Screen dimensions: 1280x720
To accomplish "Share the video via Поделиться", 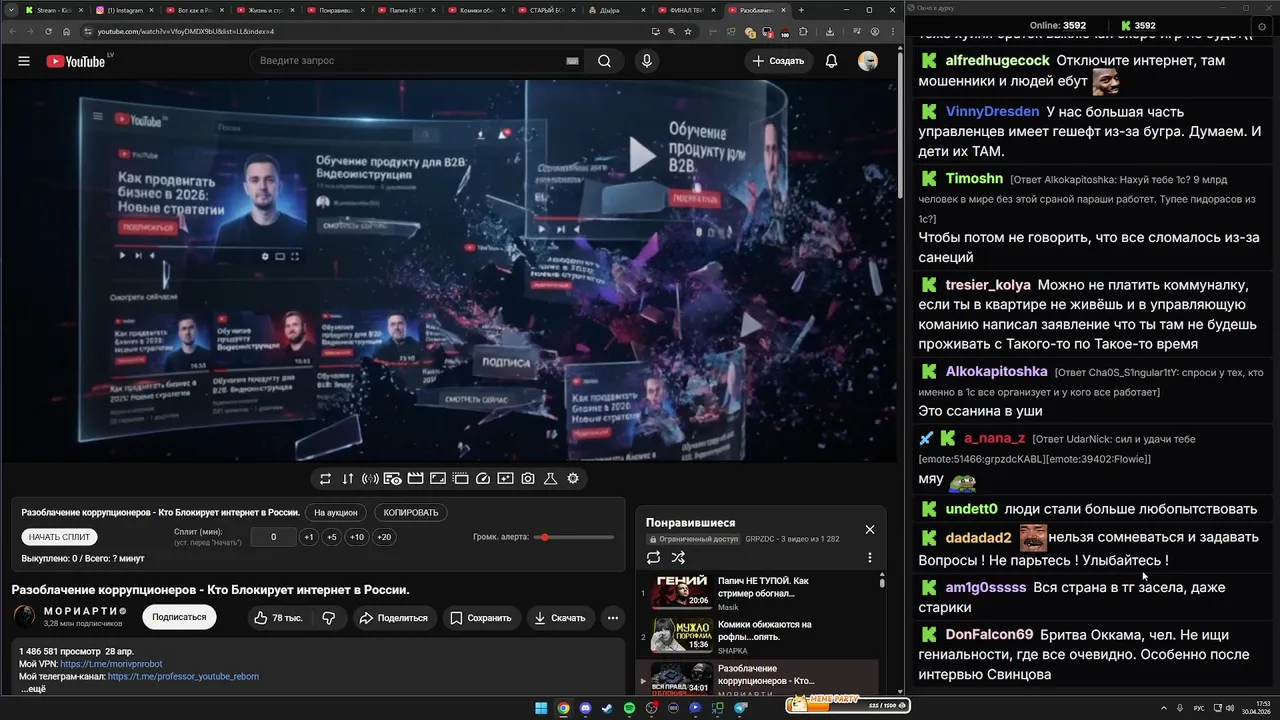I will (393, 618).
